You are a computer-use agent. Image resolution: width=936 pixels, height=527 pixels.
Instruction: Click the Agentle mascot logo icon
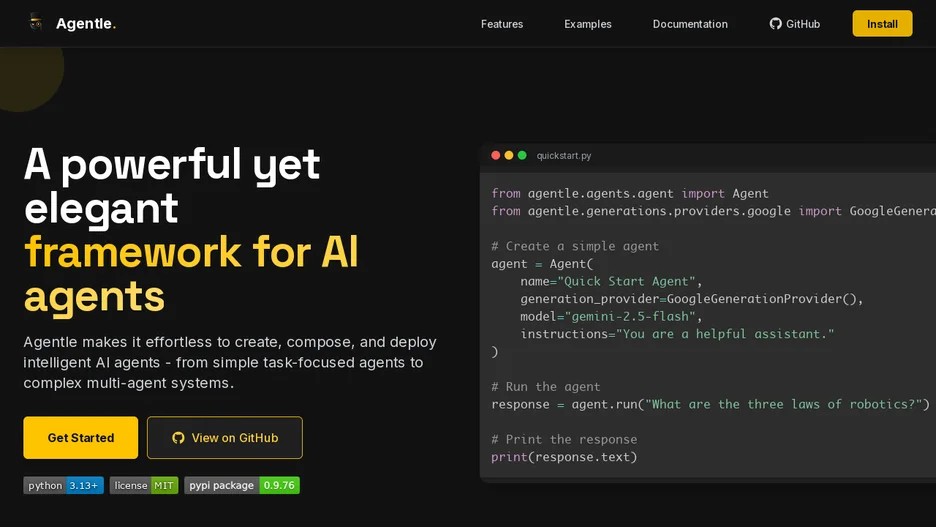point(36,23)
